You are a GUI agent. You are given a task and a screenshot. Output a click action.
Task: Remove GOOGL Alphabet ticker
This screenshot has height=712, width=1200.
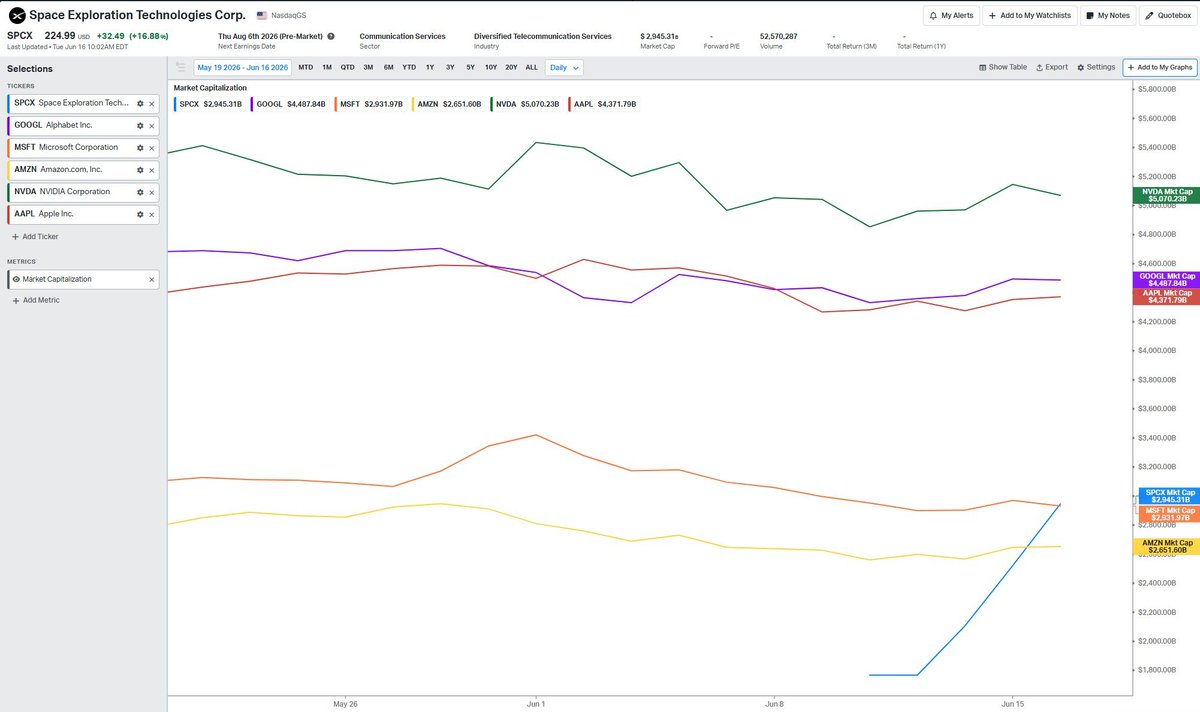point(152,125)
